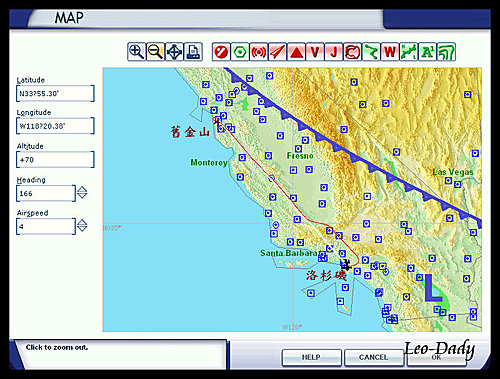Viewport: 500px width, 379px height.
Task: Click the Longitude input field
Action: 55,126
